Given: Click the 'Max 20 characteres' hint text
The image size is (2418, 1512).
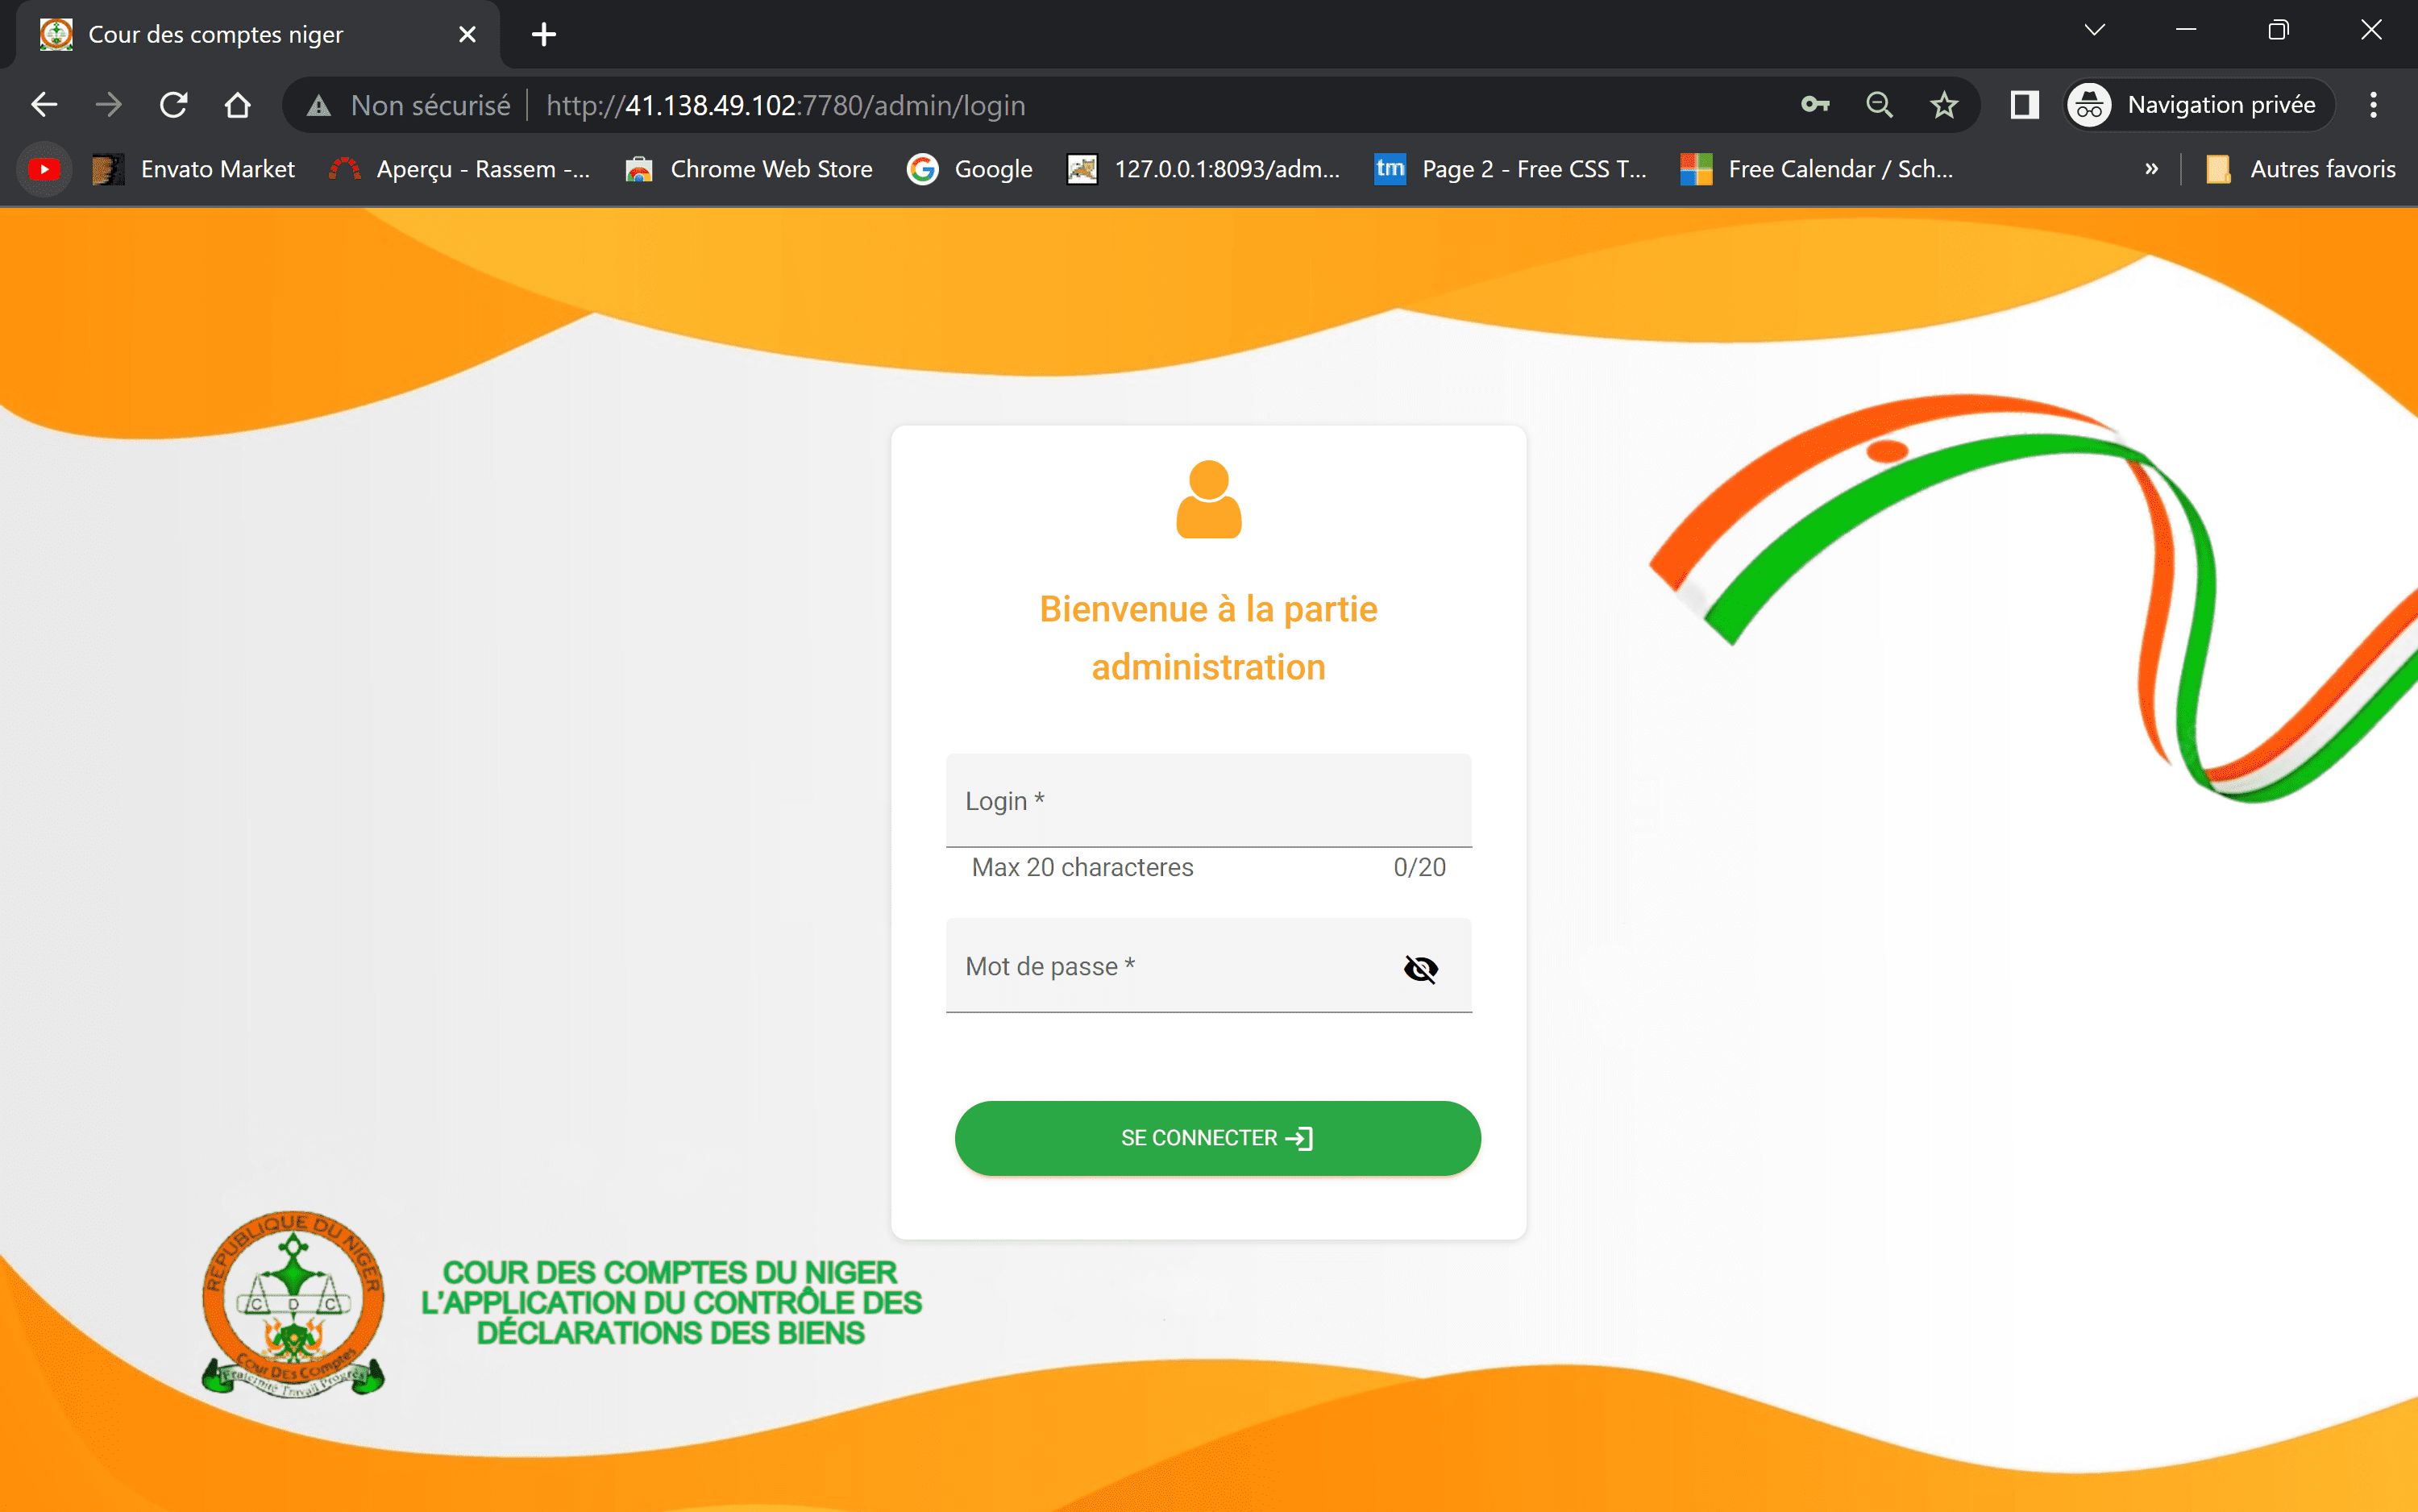Looking at the screenshot, I should 1082,867.
